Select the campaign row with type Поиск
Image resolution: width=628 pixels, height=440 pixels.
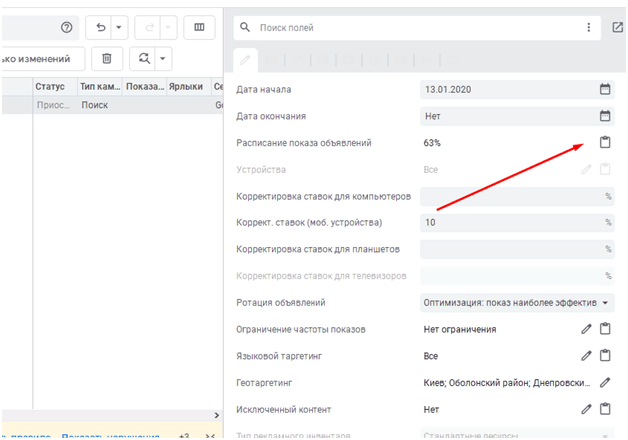pyautogui.click(x=112, y=105)
